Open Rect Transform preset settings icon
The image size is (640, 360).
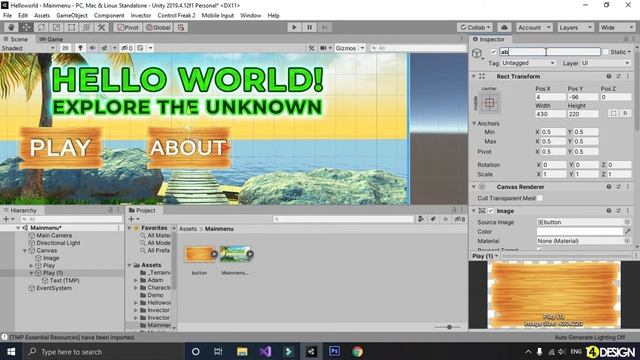tap(618, 76)
